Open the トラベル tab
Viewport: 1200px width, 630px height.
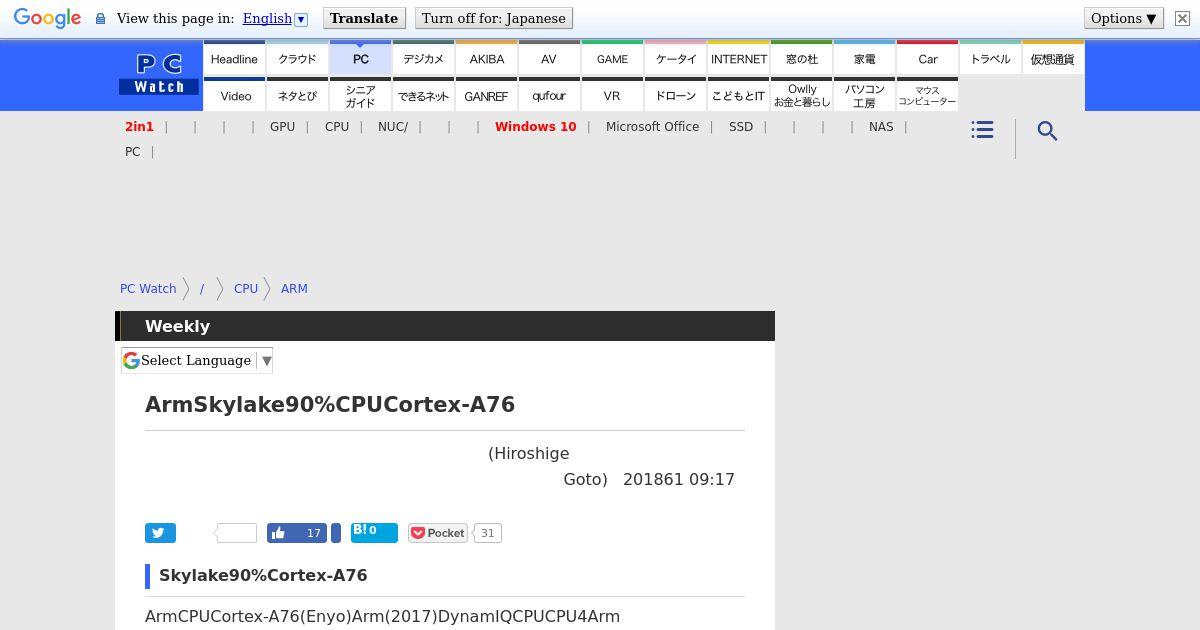[x=990, y=58]
